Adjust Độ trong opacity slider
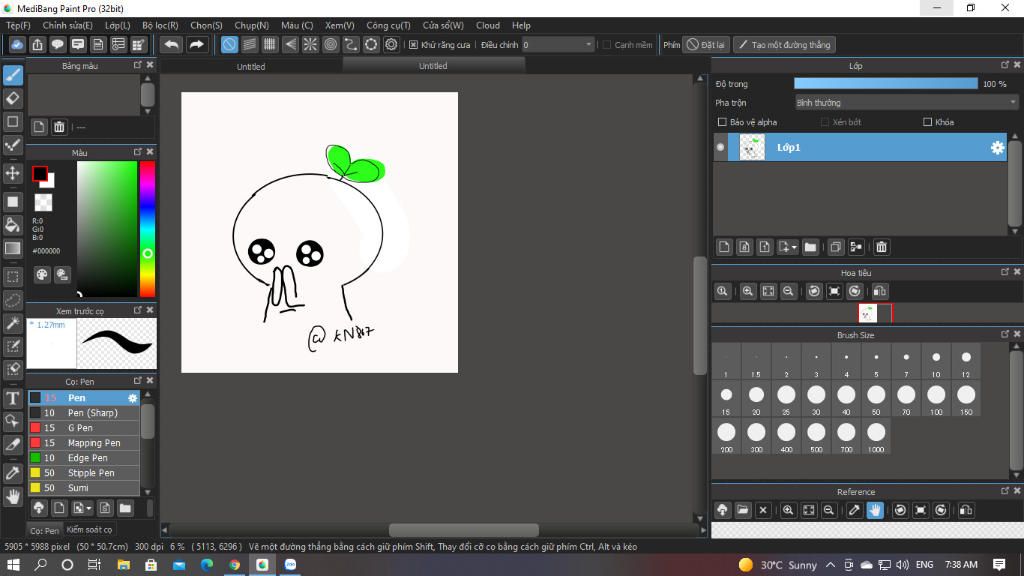The height and width of the screenshot is (576, 1024). tap(886, 84)
